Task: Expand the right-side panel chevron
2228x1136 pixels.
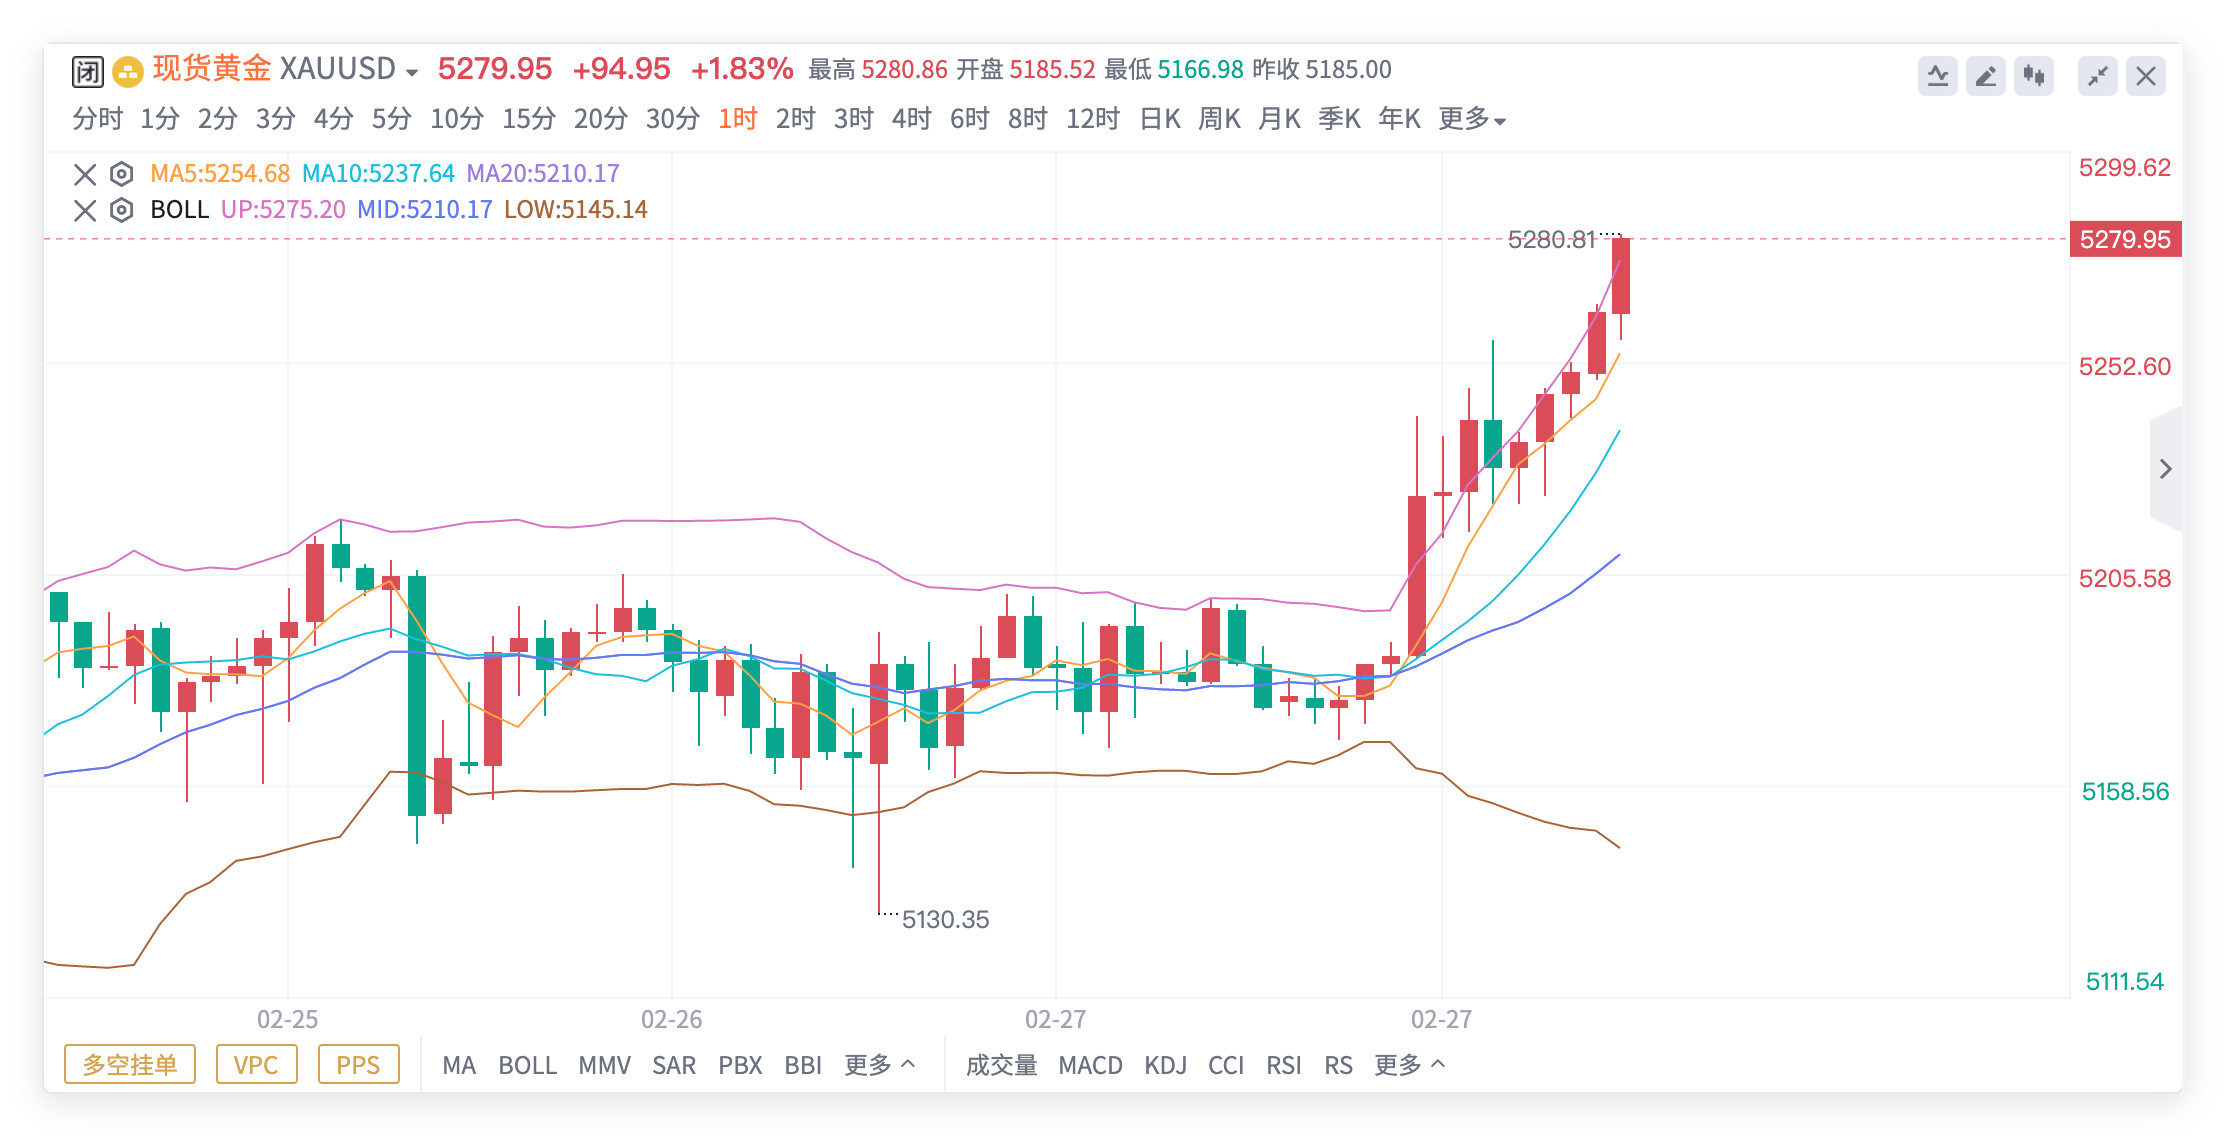Action: coord(2168,468)
